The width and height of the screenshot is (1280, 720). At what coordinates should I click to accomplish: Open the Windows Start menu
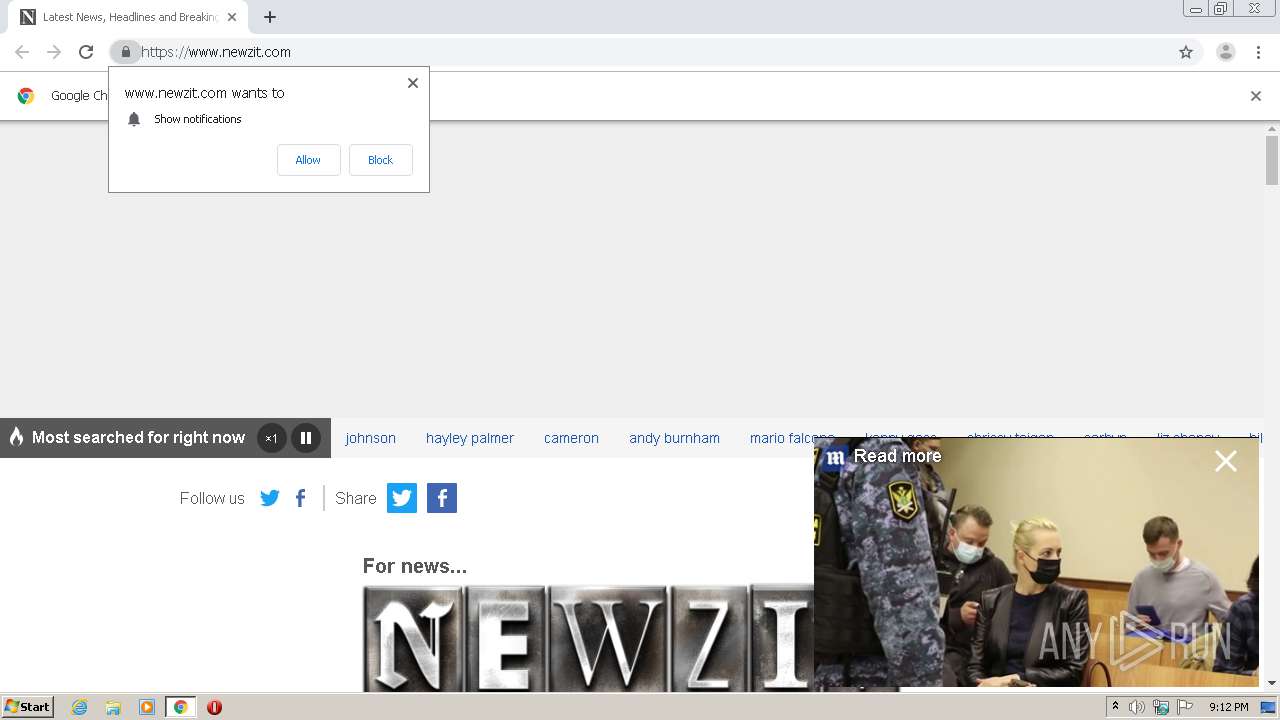[x=28, y=707]
